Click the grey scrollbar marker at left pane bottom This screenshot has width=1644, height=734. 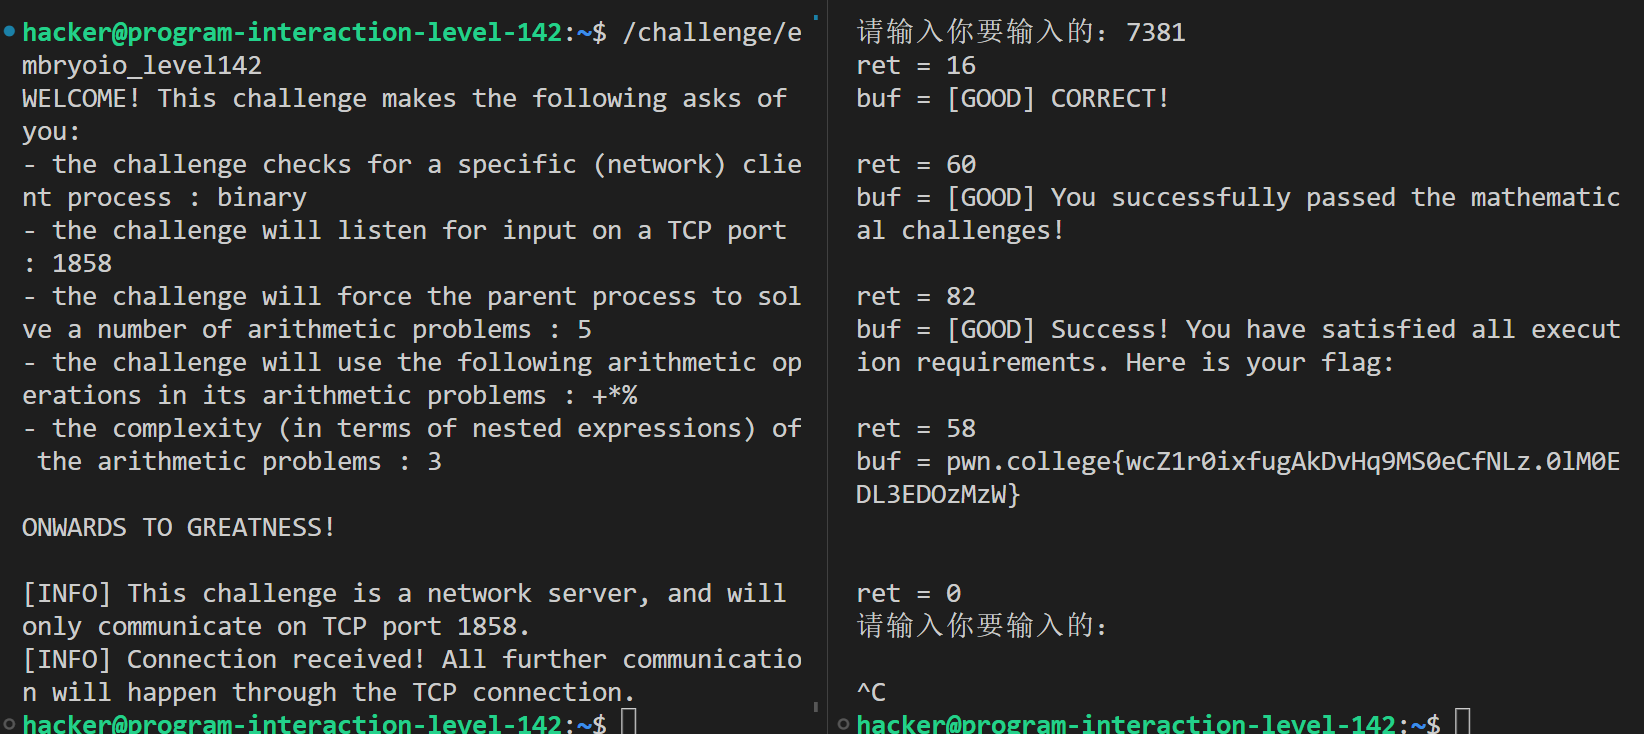click(x=816, y=706)
